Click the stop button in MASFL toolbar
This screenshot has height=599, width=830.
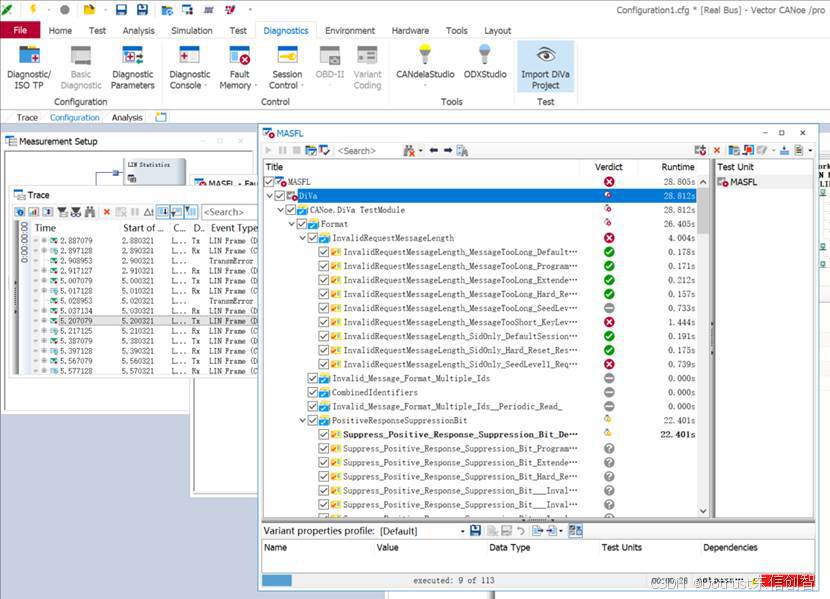click(296, 150)
